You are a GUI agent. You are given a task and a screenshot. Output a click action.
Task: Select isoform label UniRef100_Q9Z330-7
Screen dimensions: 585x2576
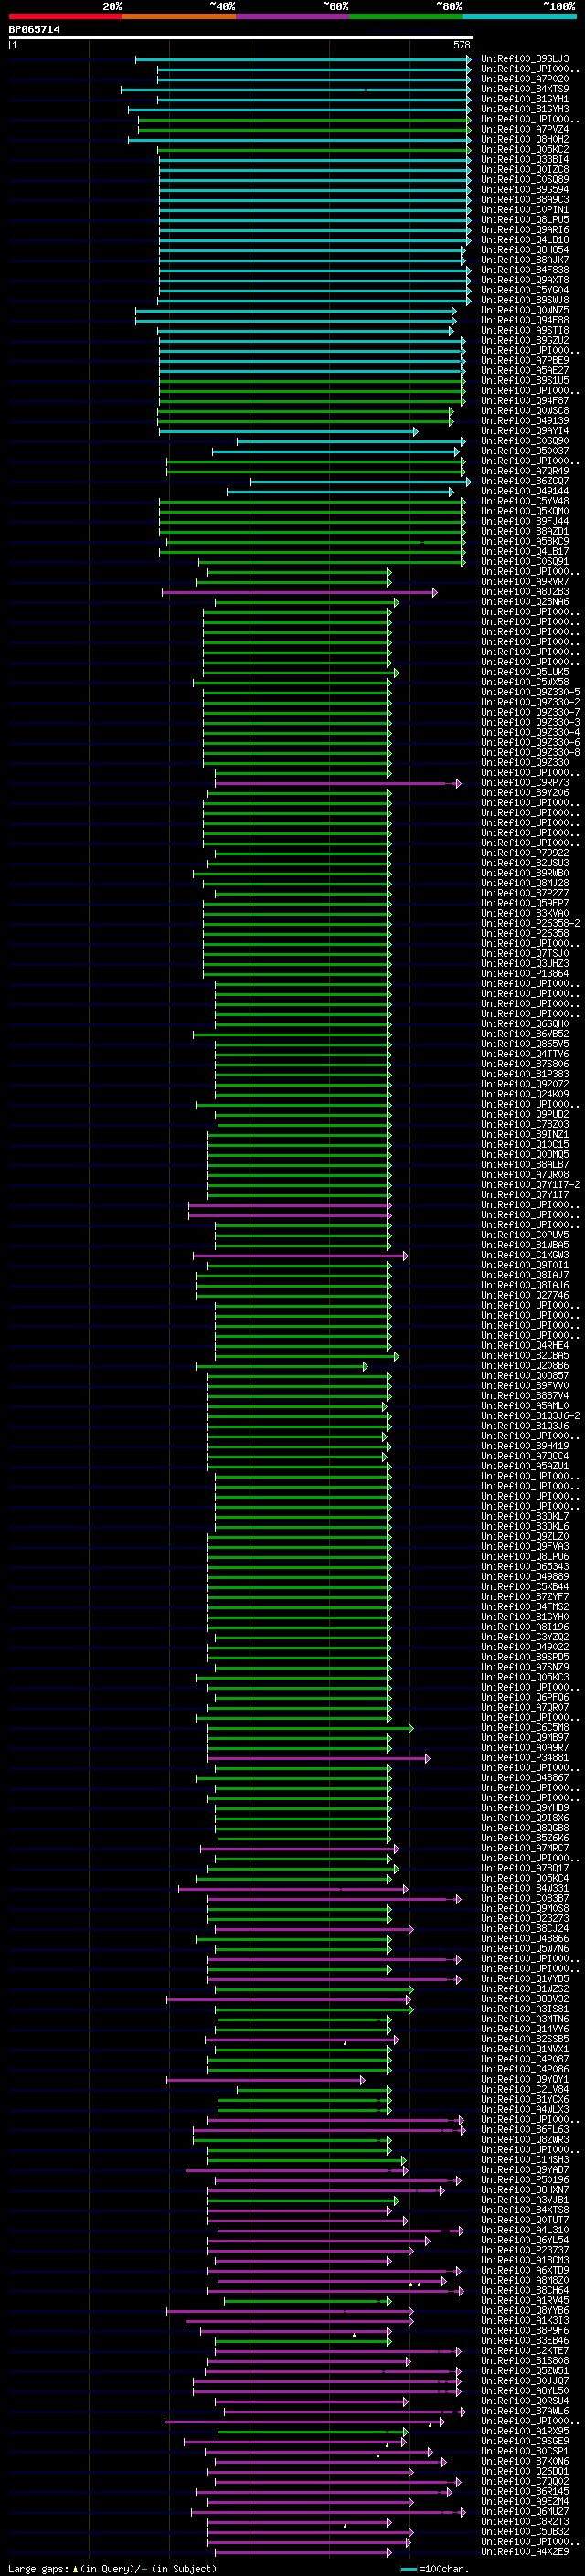click(530, 712)
